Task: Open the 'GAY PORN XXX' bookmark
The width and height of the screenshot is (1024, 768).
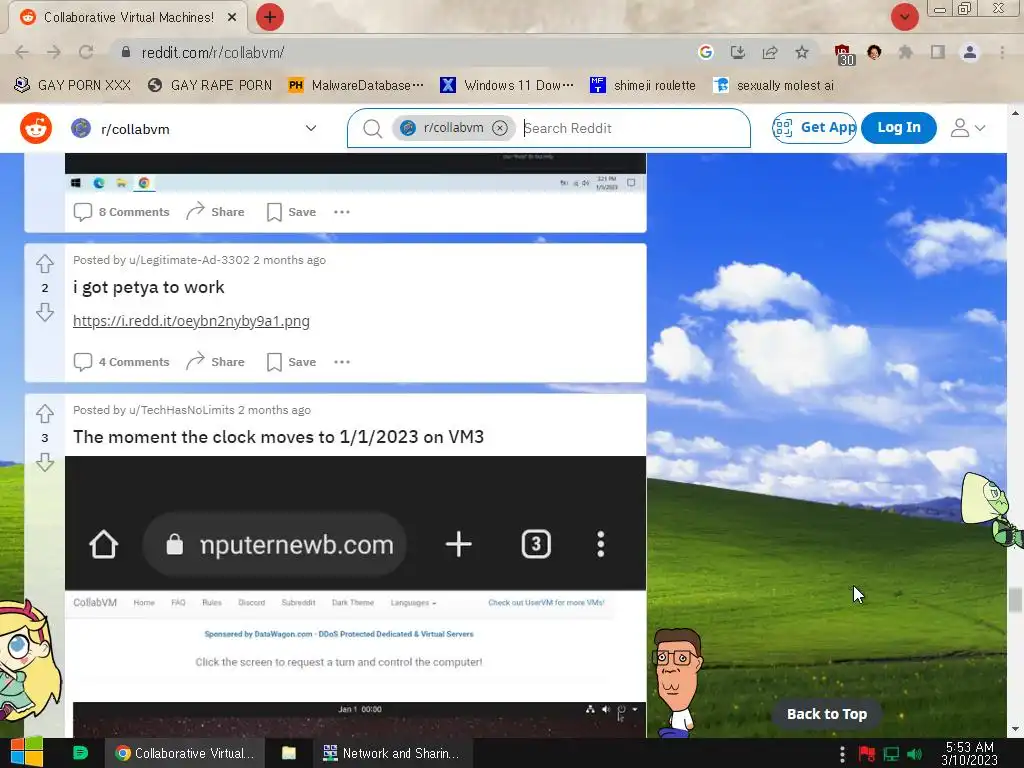Action: click(72, 86)
